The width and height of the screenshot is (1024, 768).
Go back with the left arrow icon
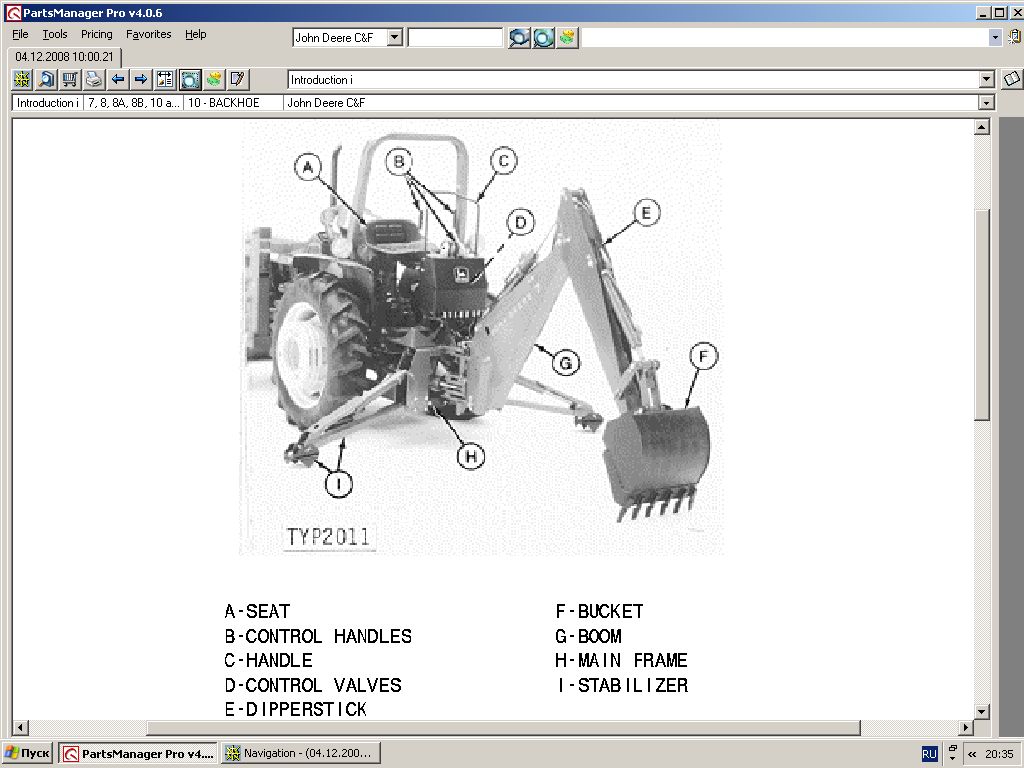coord(118,80)
